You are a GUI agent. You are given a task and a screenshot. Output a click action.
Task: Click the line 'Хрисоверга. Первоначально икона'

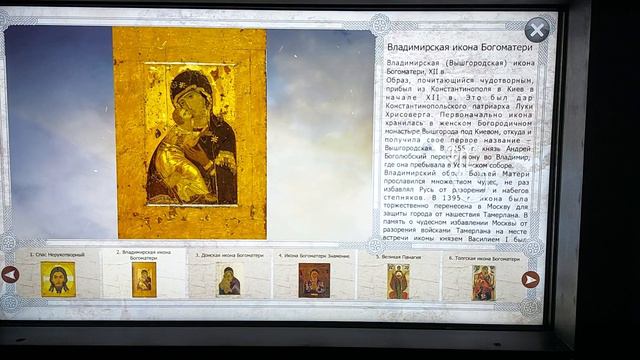(459, 115)
